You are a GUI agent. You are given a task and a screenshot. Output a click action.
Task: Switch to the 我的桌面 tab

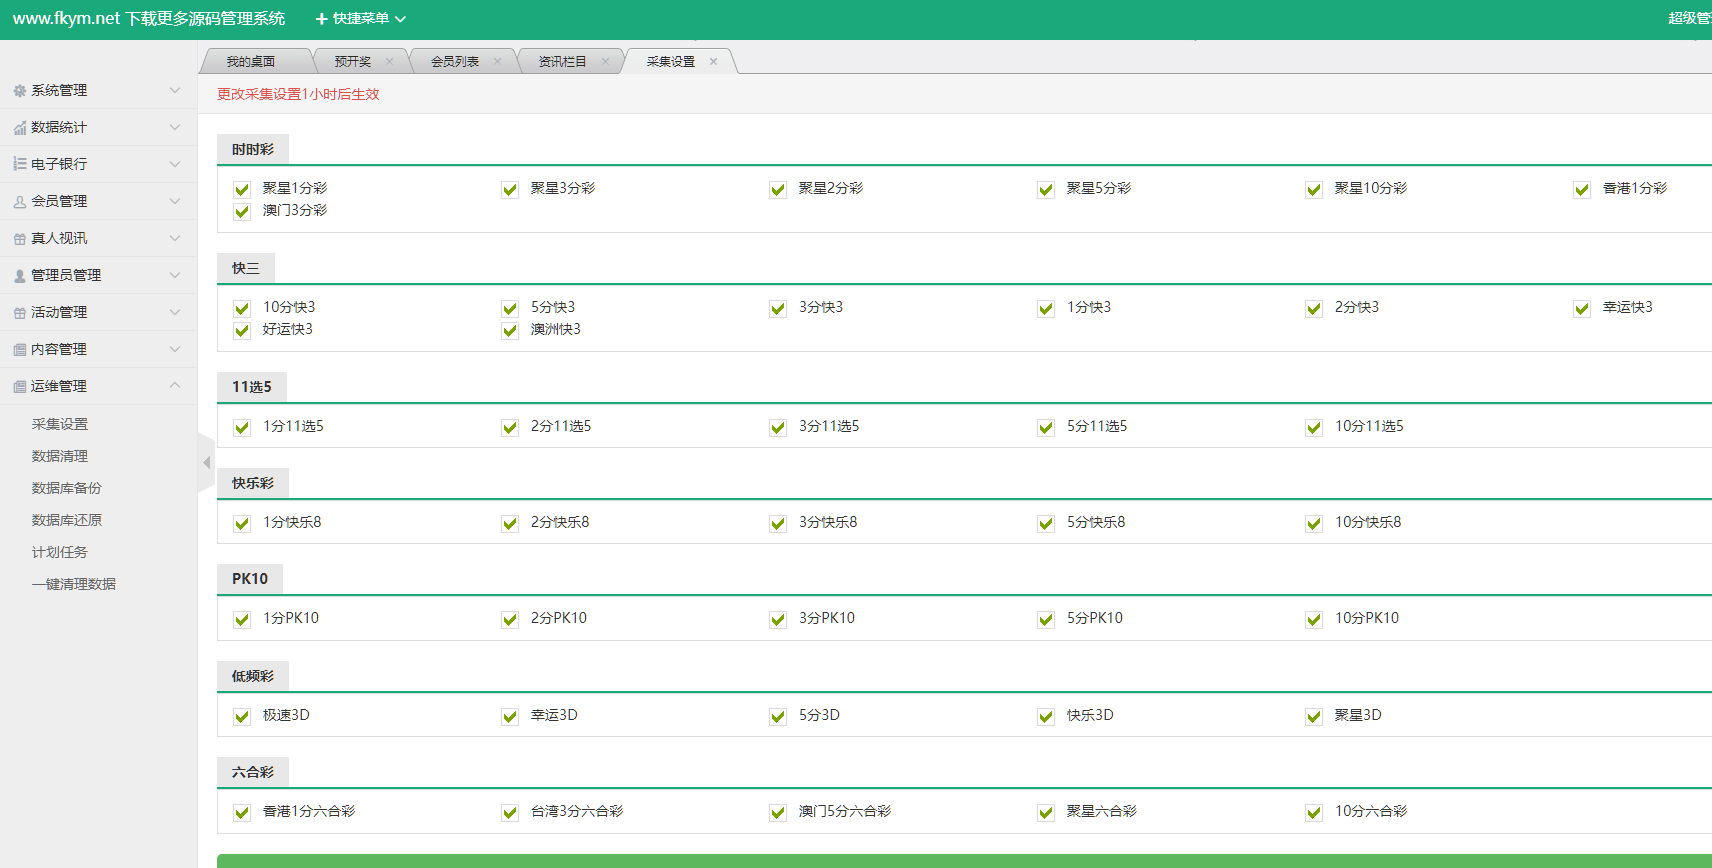pyautogui.click(x=250, y=62)
